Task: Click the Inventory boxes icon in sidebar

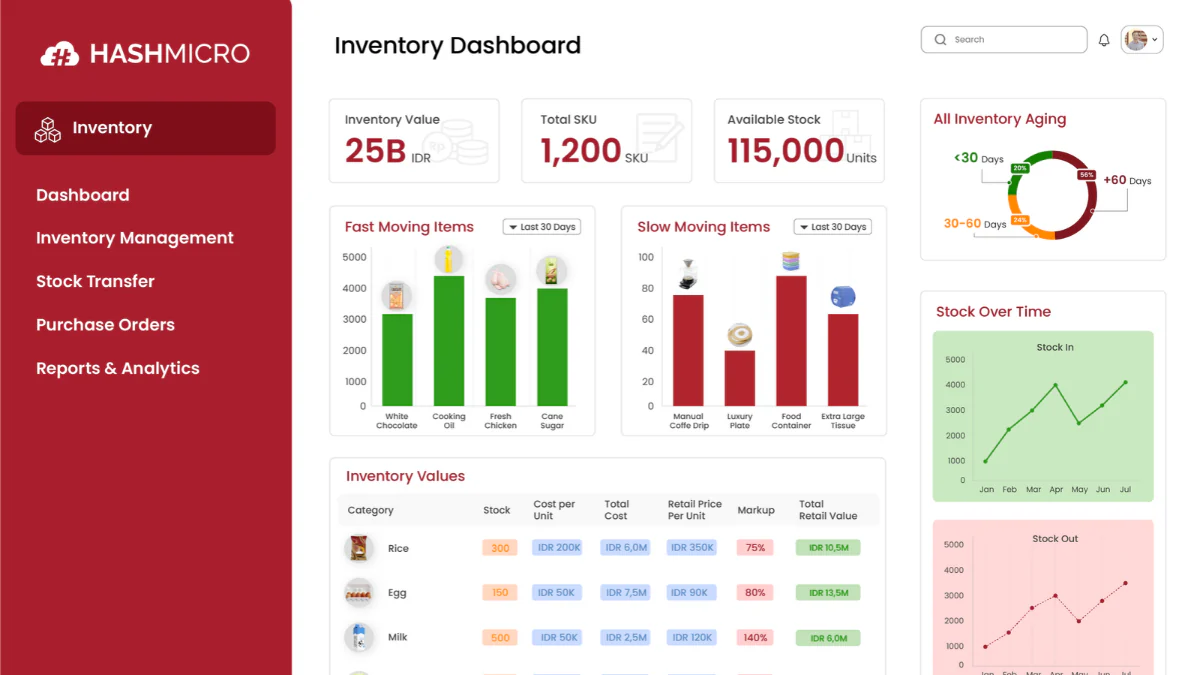Action: [x=47, y=129]
